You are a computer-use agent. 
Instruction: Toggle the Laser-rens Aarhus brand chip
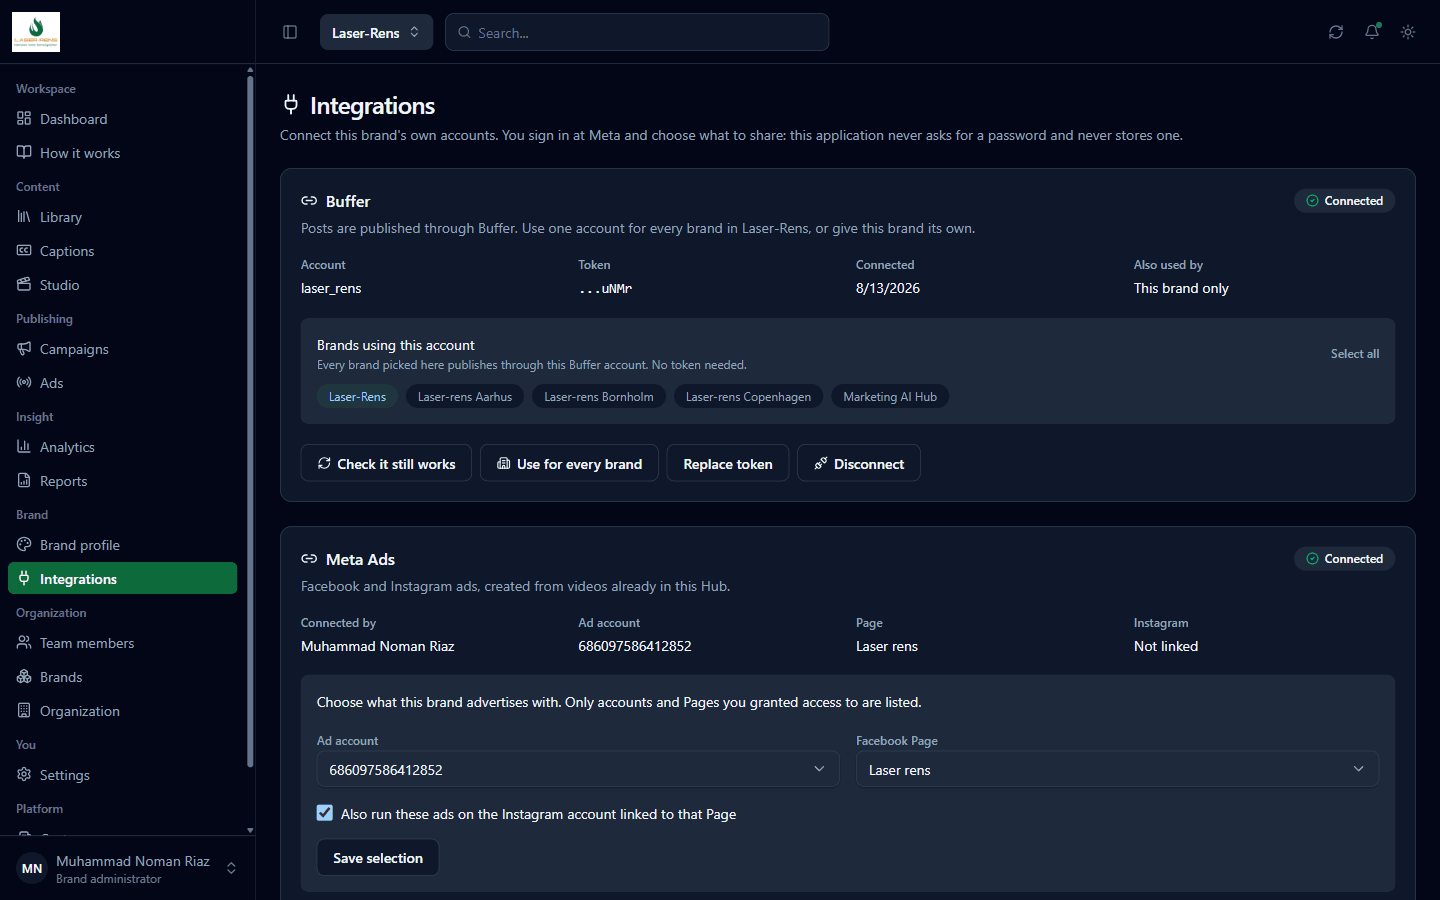coord(465,397)
